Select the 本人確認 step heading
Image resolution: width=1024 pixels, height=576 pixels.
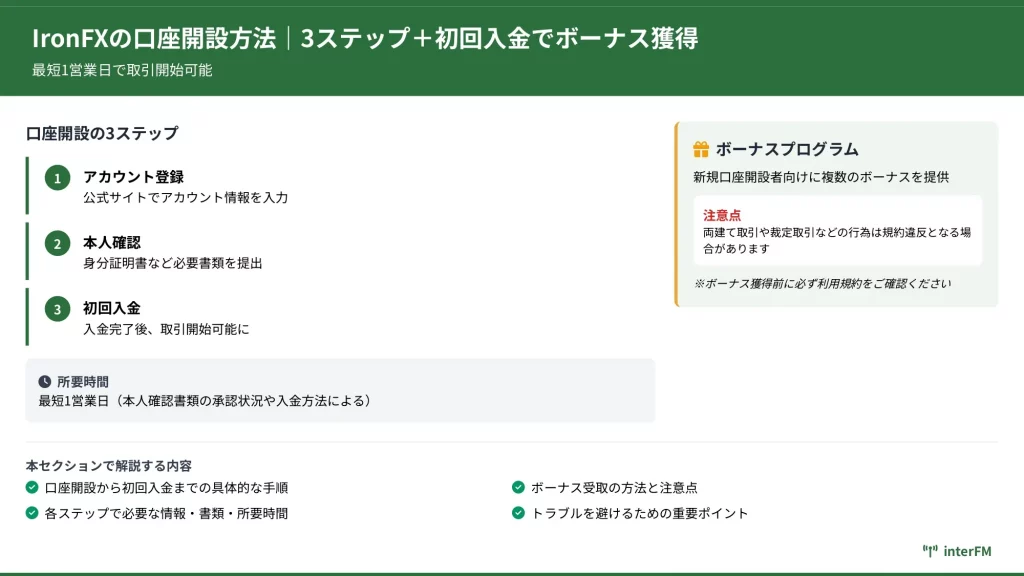112,242
